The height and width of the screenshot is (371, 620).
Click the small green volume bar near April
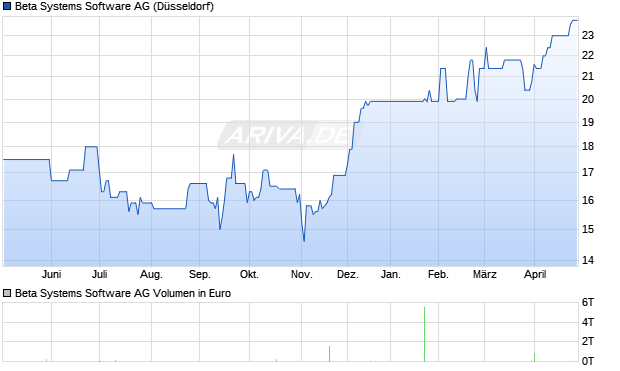click(x=534, y=357)
